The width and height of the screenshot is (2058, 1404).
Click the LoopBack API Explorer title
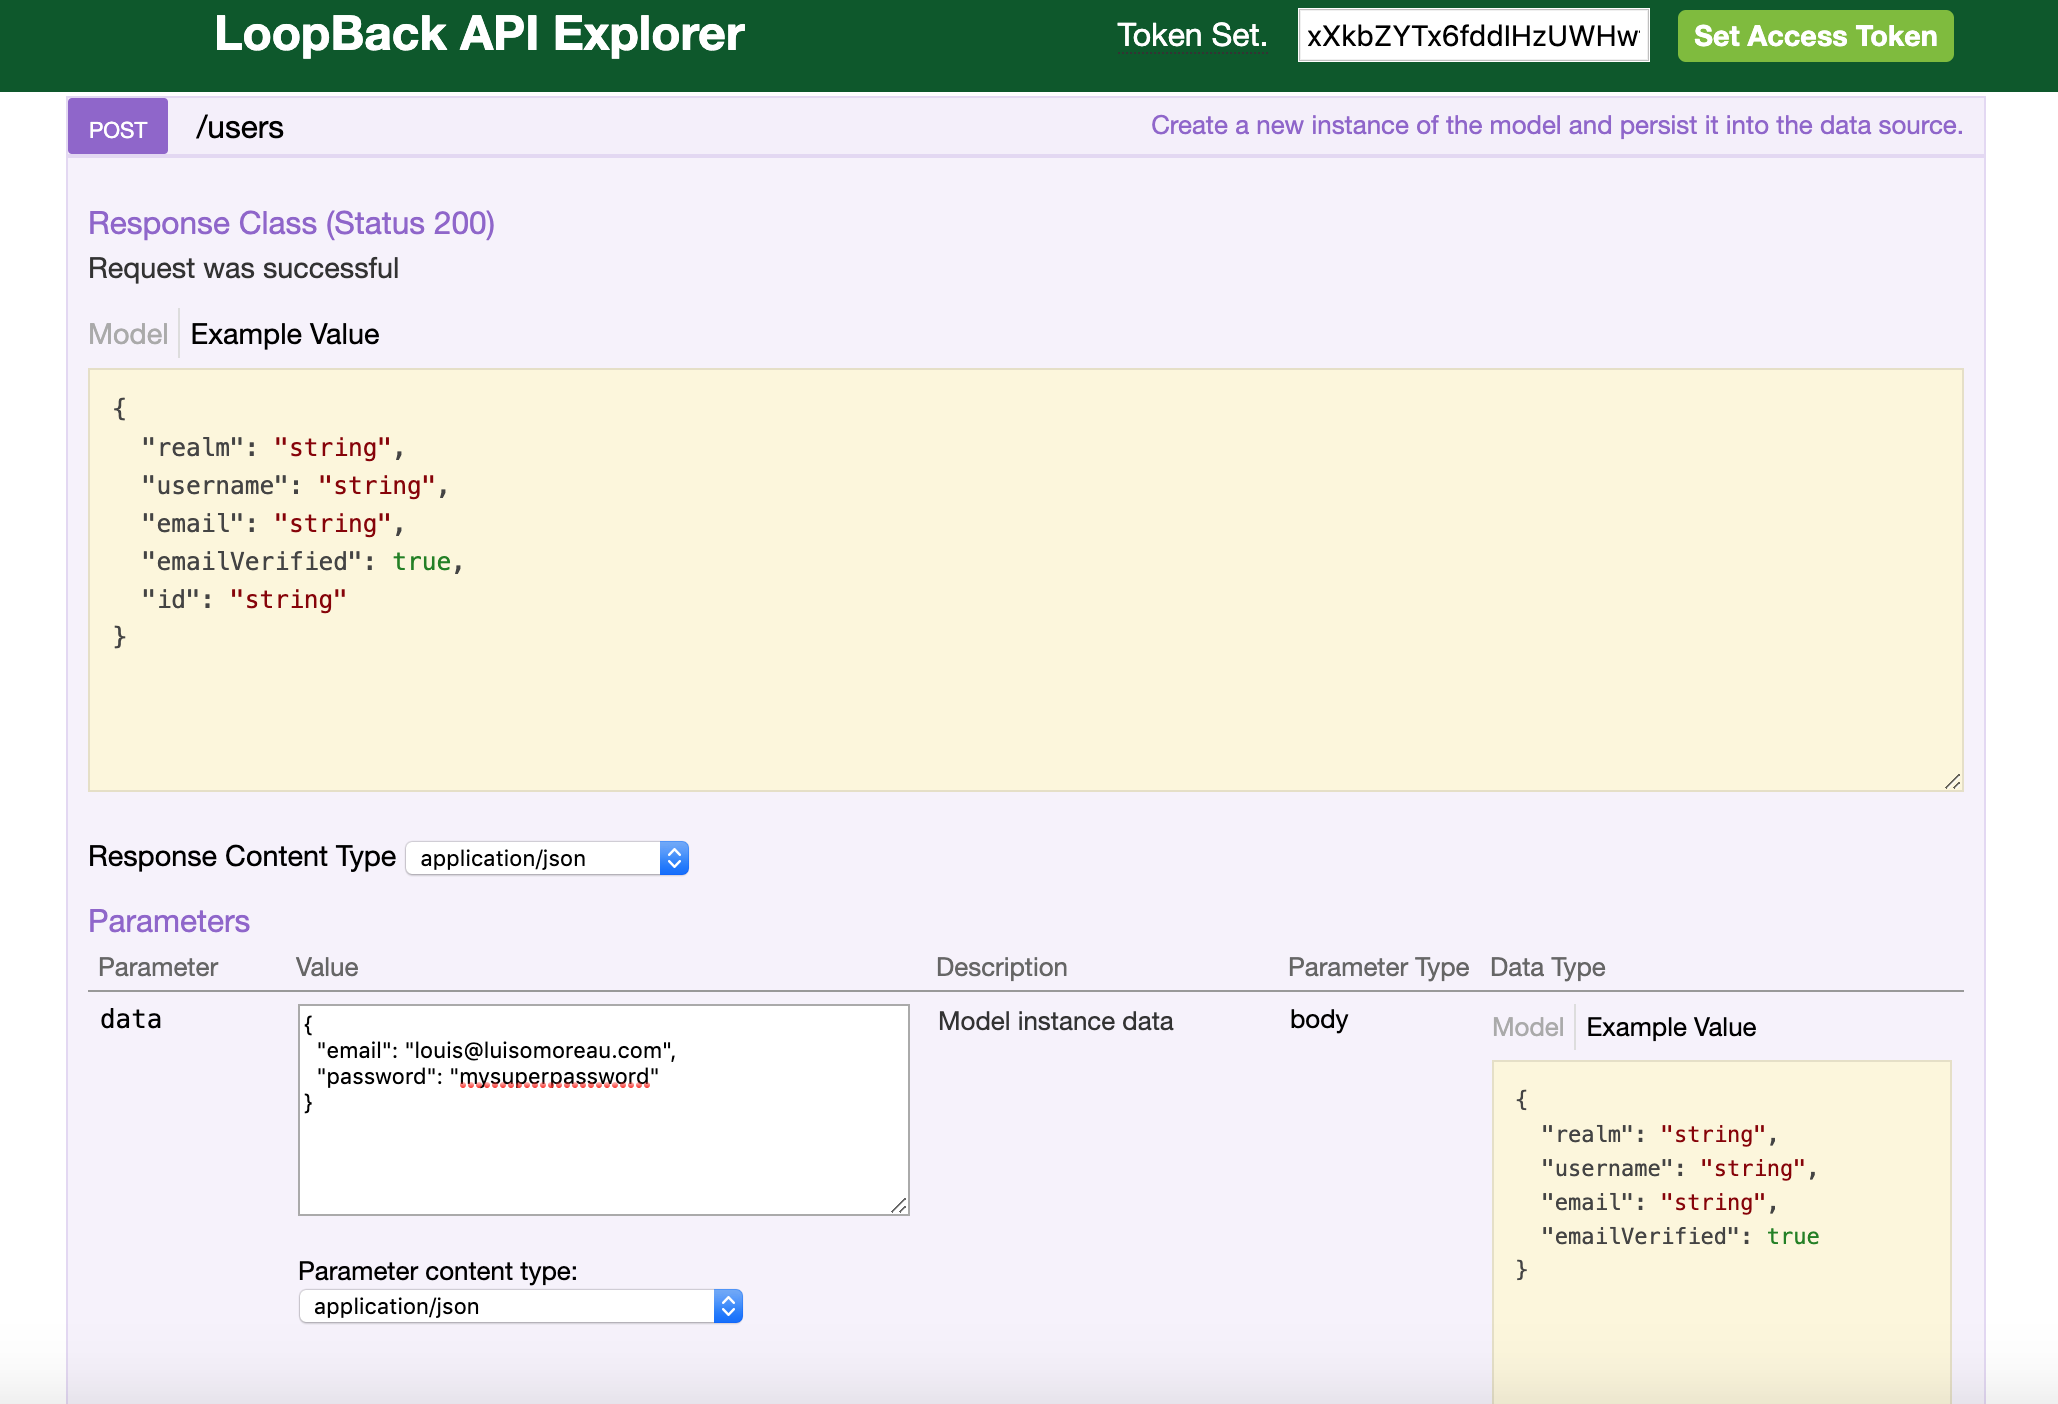[479, 34]
